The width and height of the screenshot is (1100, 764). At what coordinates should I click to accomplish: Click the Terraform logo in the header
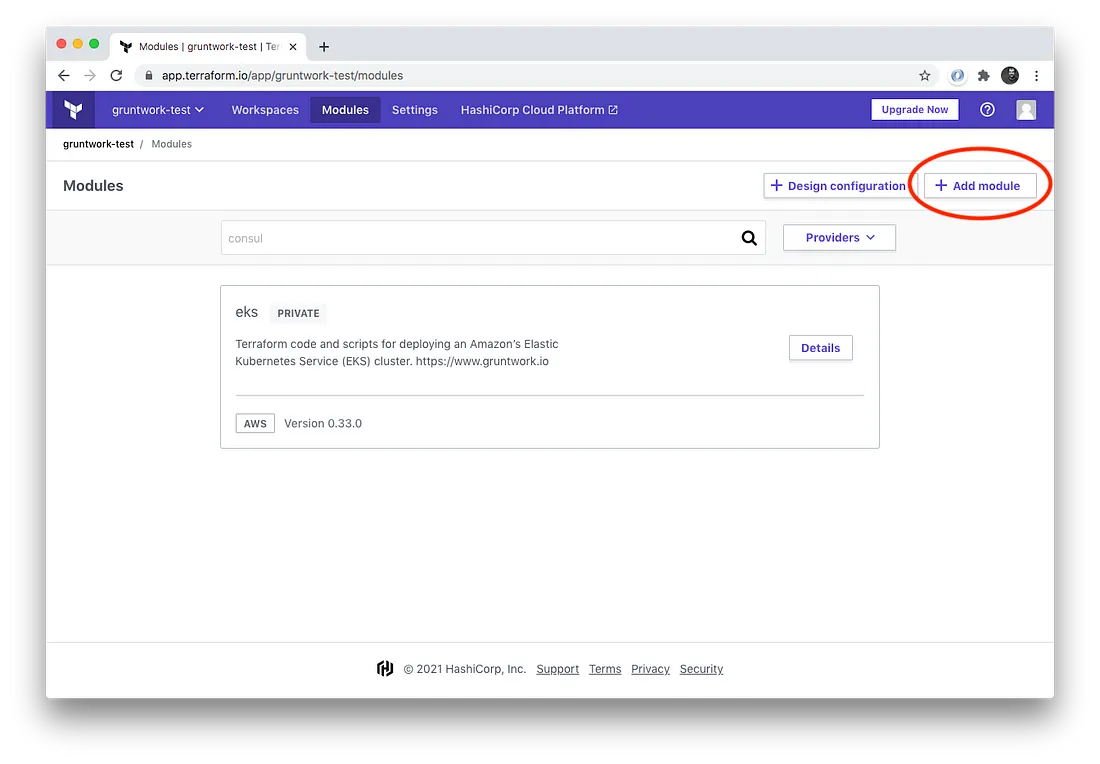[x=73, y=109]
